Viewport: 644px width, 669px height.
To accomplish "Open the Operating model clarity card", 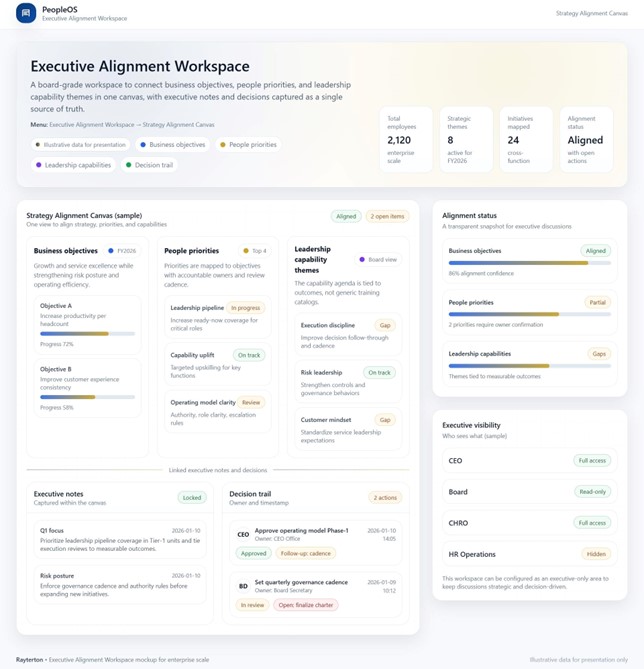I will pos(218,412).
